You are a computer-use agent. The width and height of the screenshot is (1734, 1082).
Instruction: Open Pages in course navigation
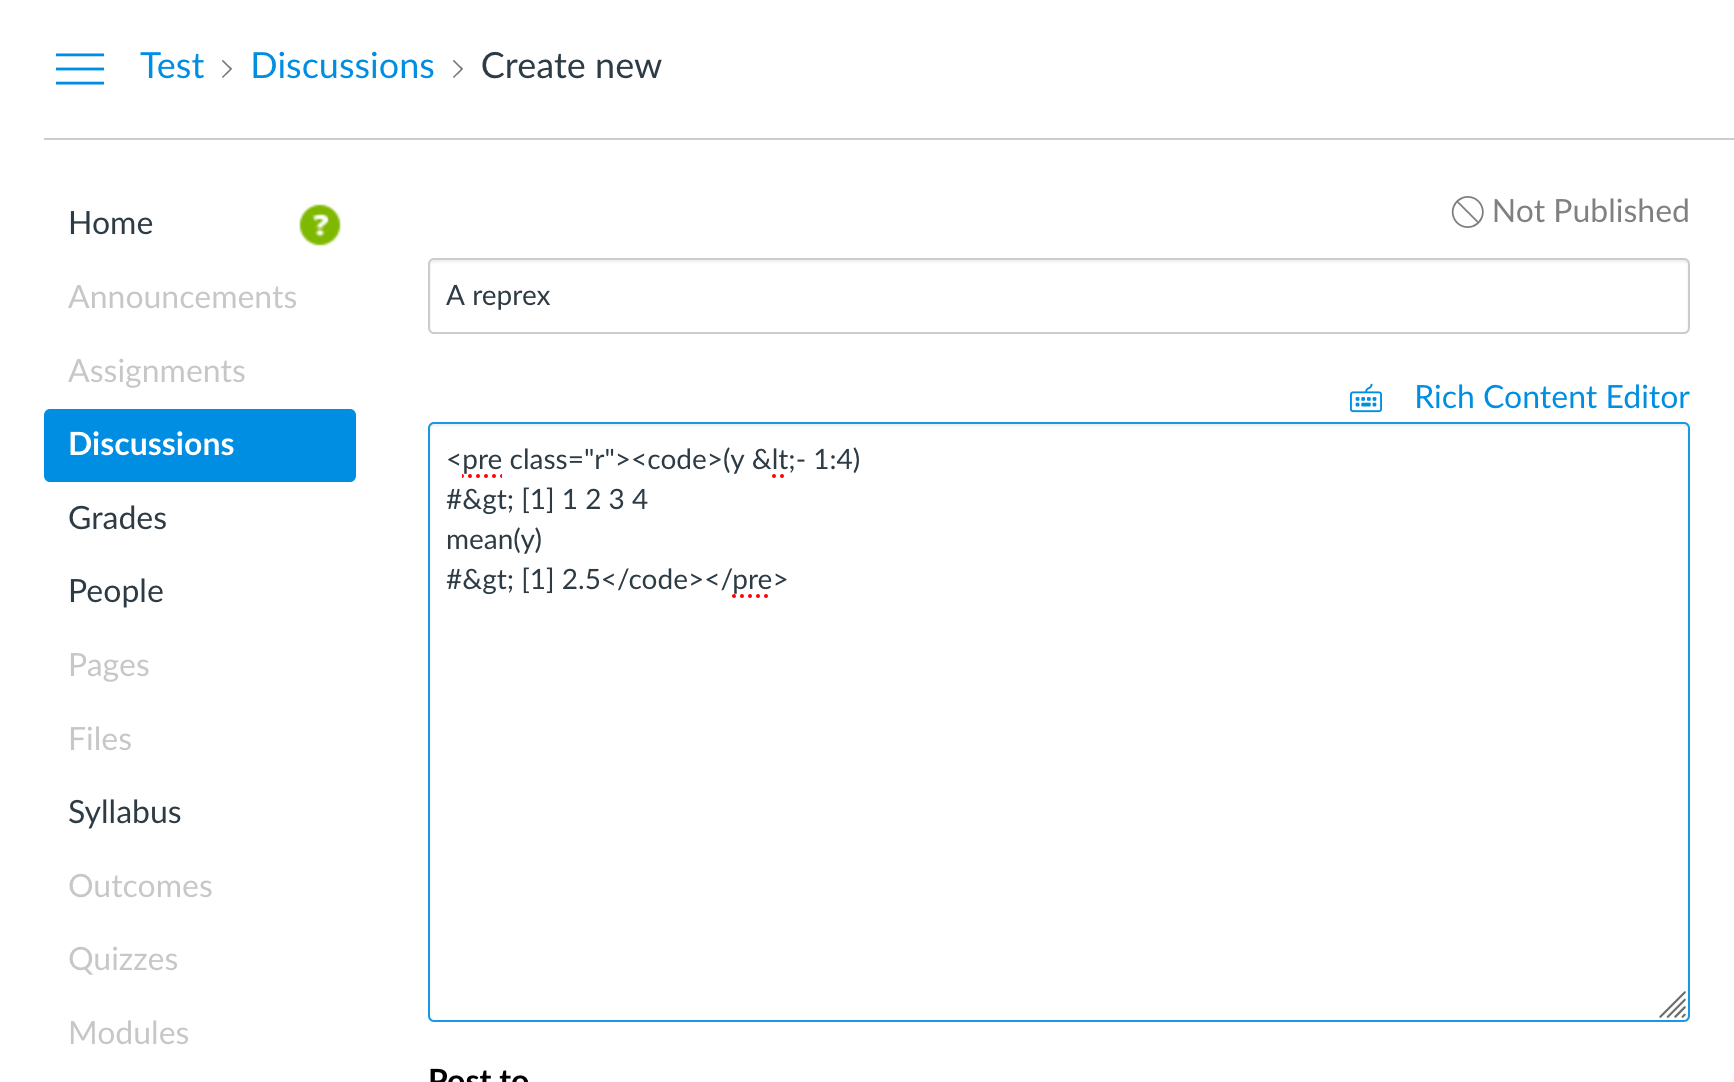(x=109, y=666)
